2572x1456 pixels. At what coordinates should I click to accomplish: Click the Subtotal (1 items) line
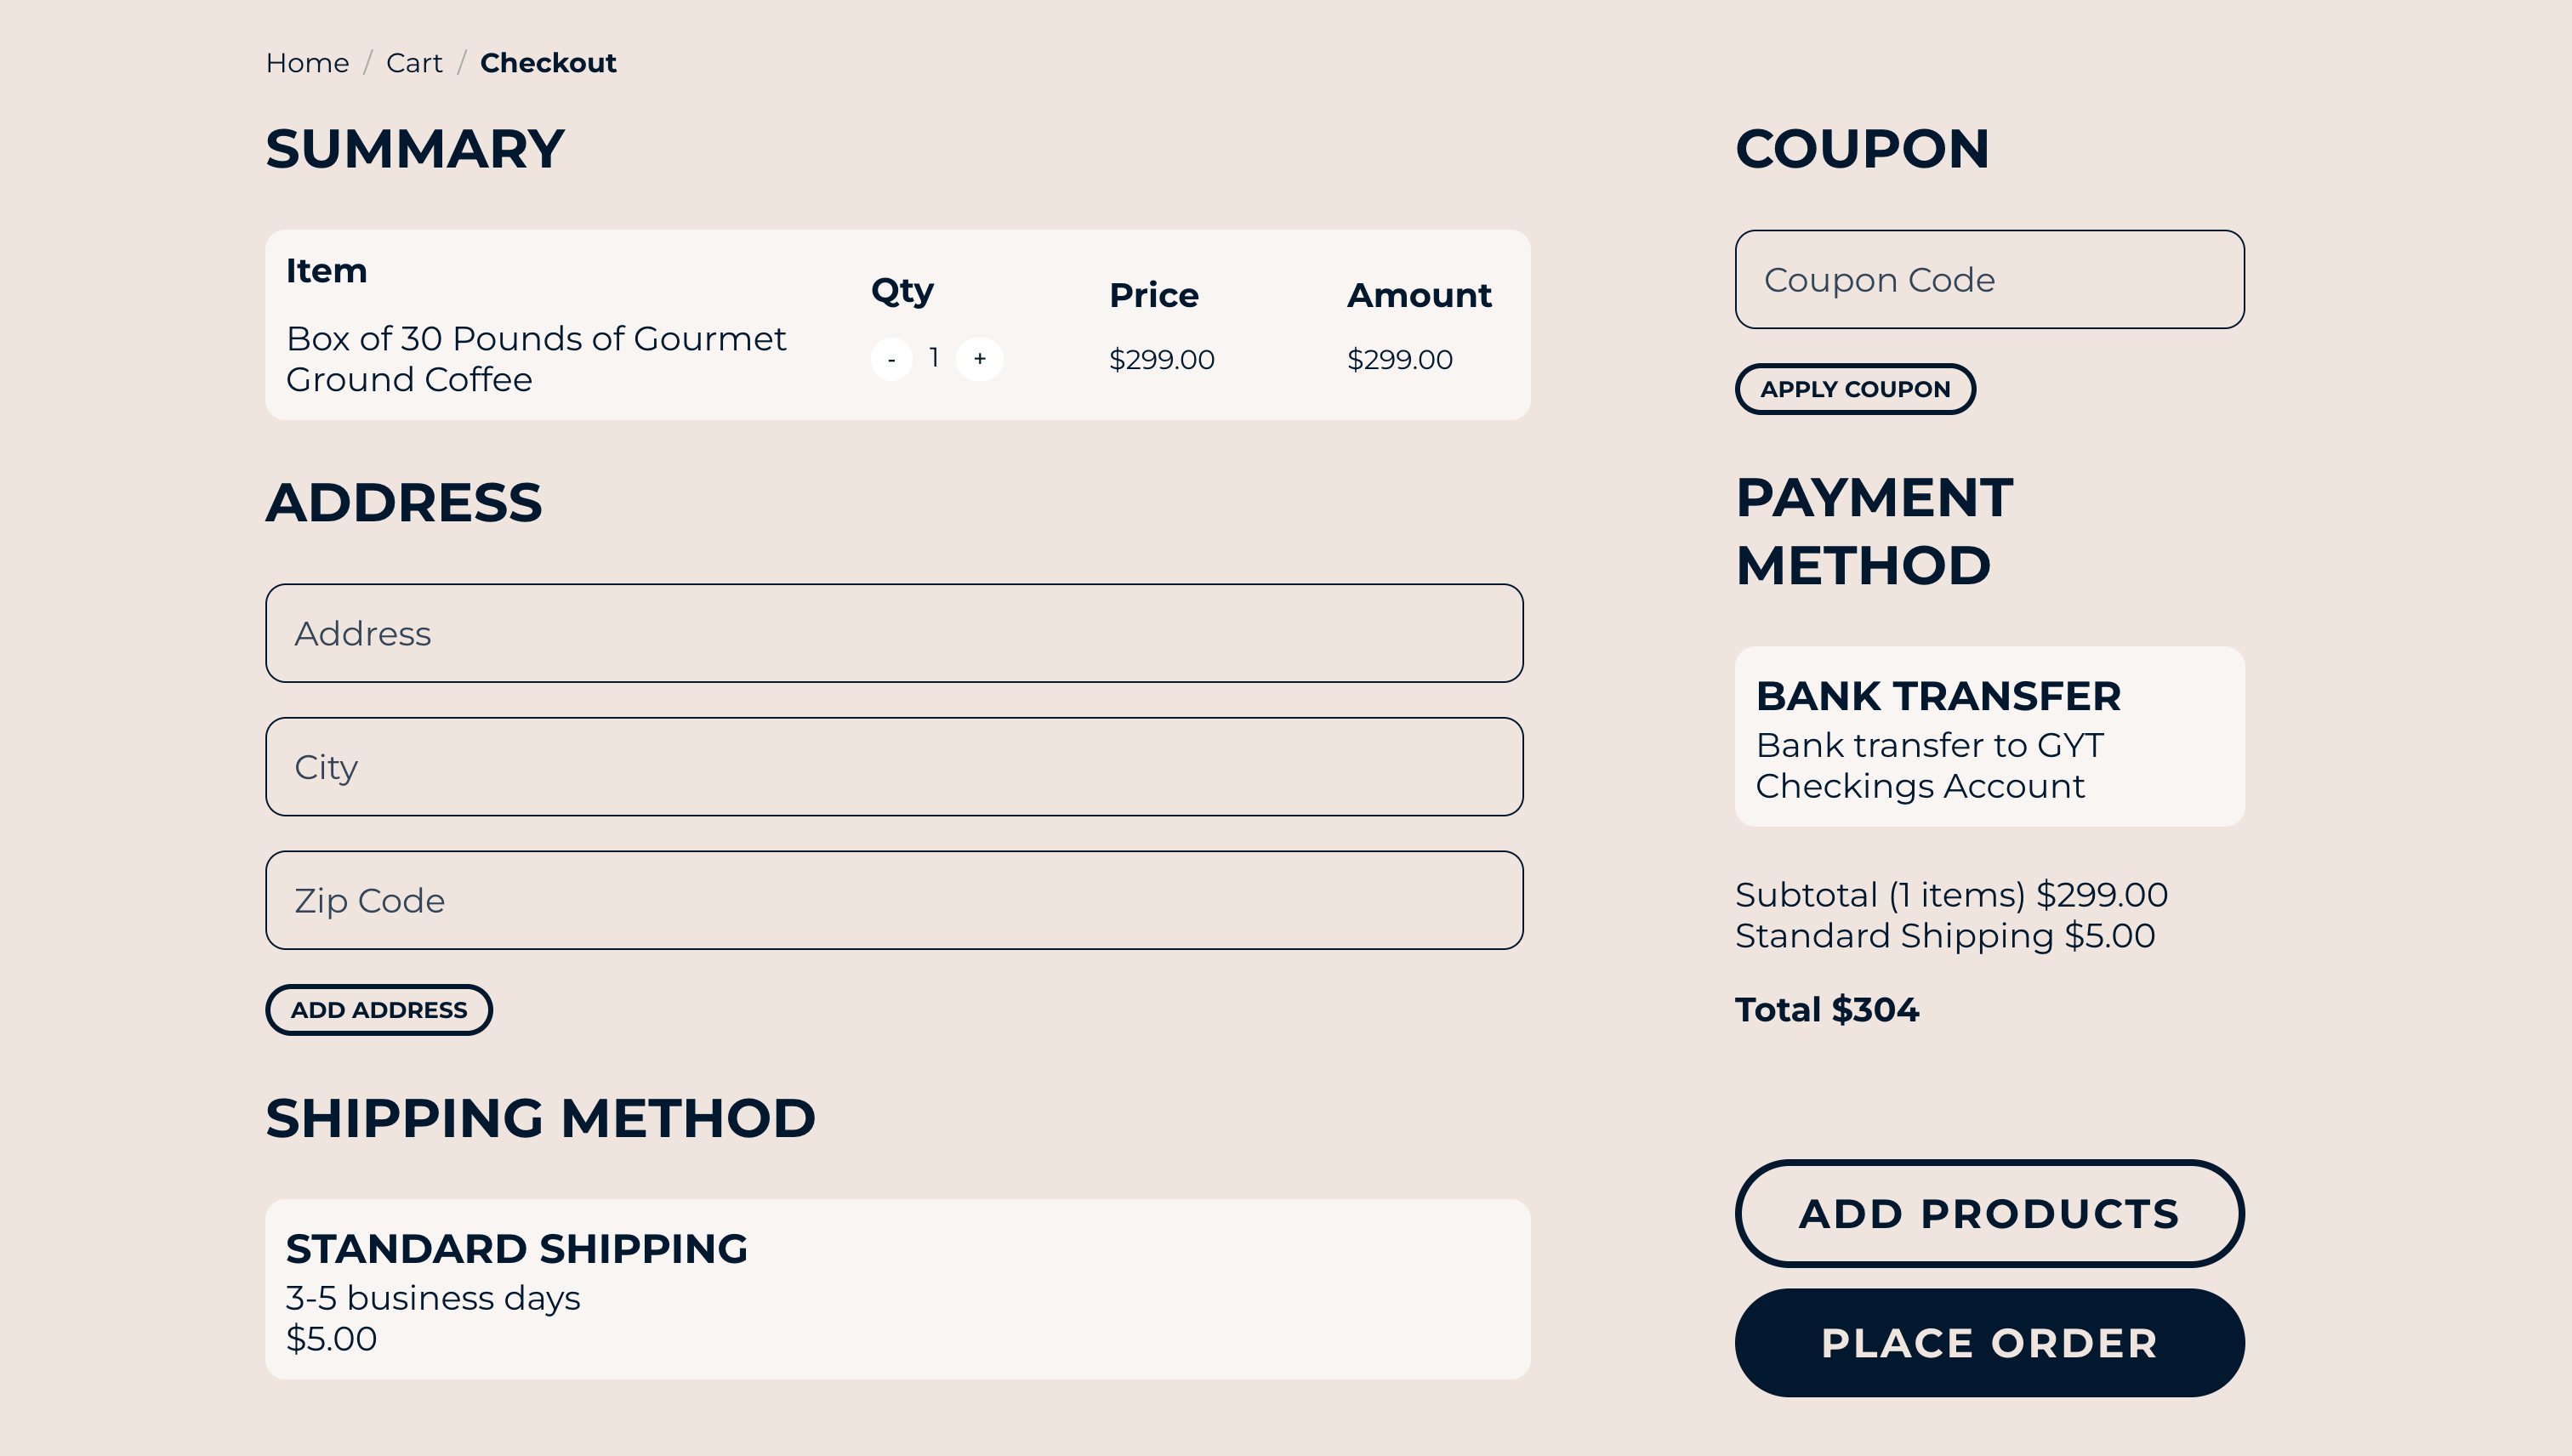1951,895
